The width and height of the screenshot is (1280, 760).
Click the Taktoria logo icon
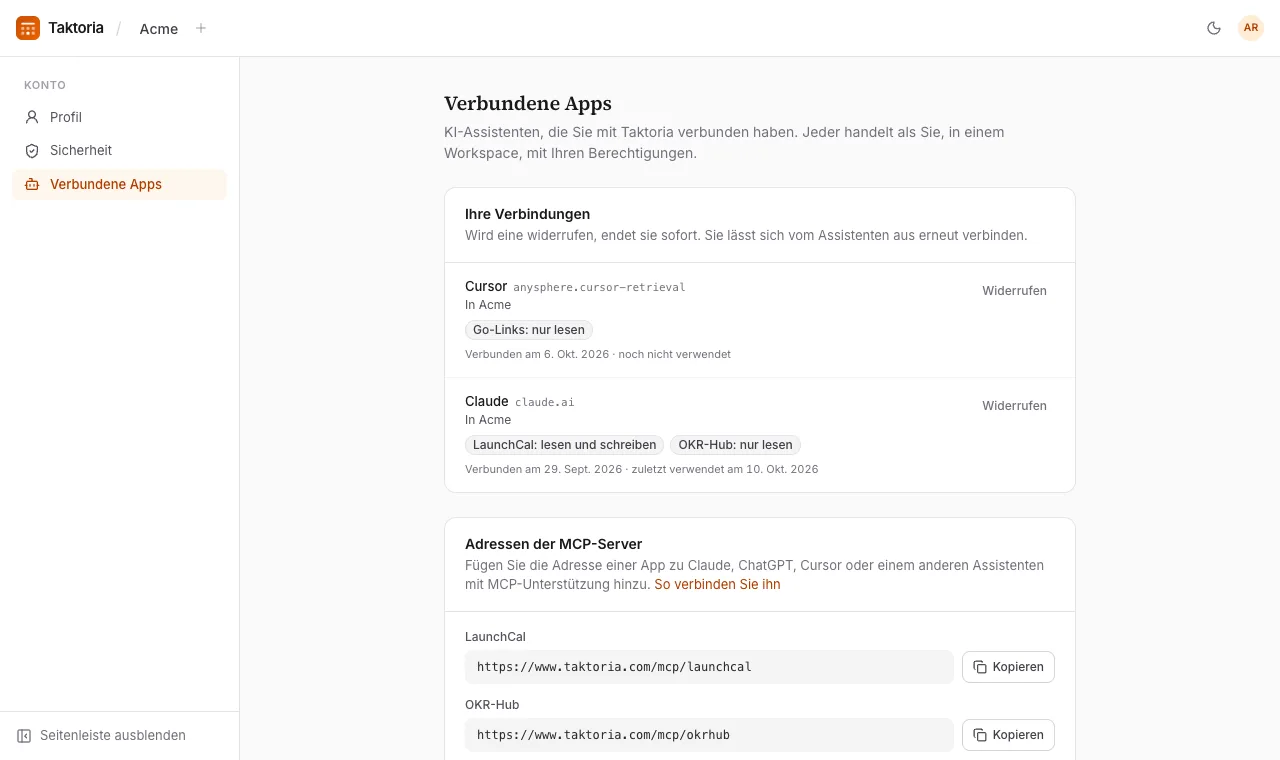click(x=28, y=28)
